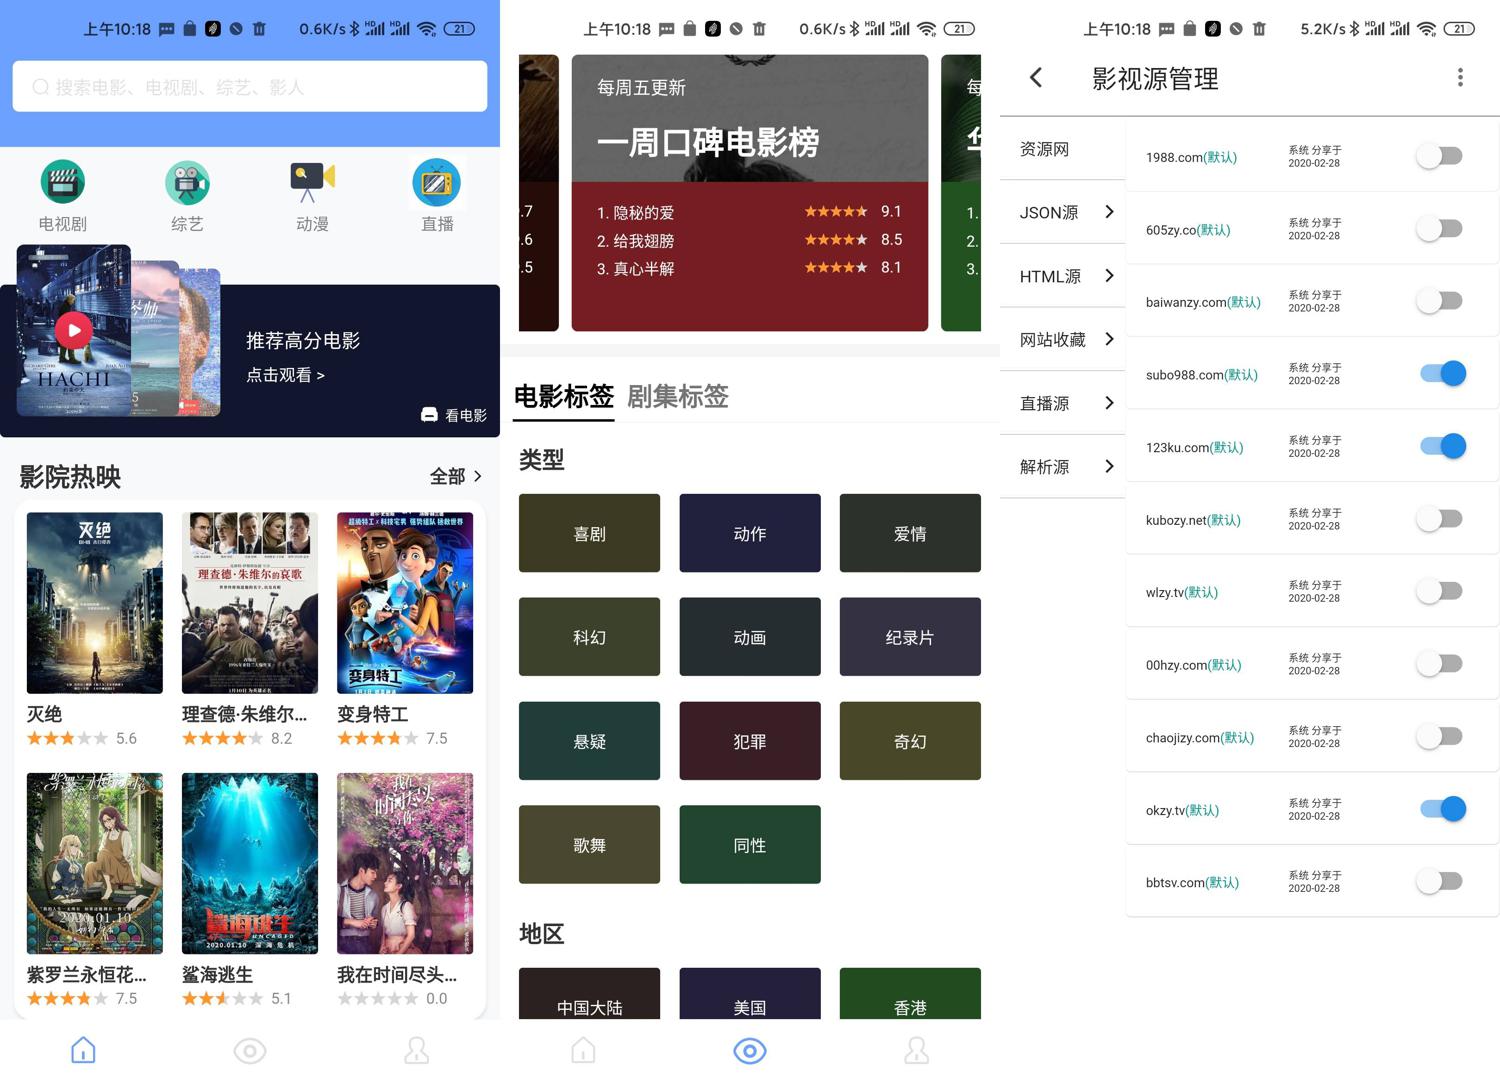The image size is (1500, 1083).
Task: Tap the red play button on Hachi poster
Action: click(74, 330)
